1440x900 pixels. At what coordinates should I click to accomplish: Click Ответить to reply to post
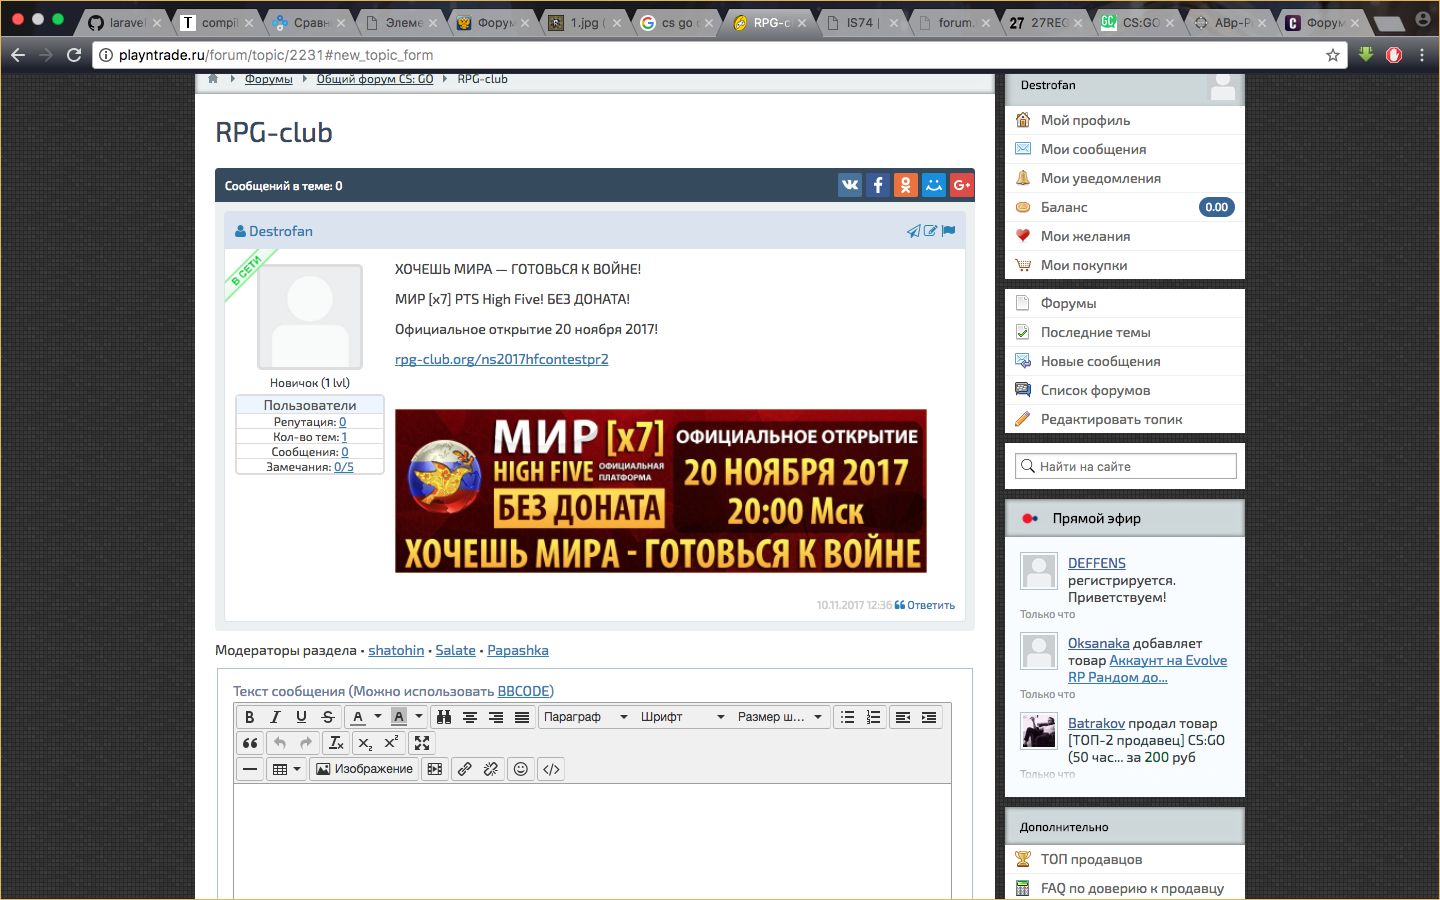tap(925, 605)
